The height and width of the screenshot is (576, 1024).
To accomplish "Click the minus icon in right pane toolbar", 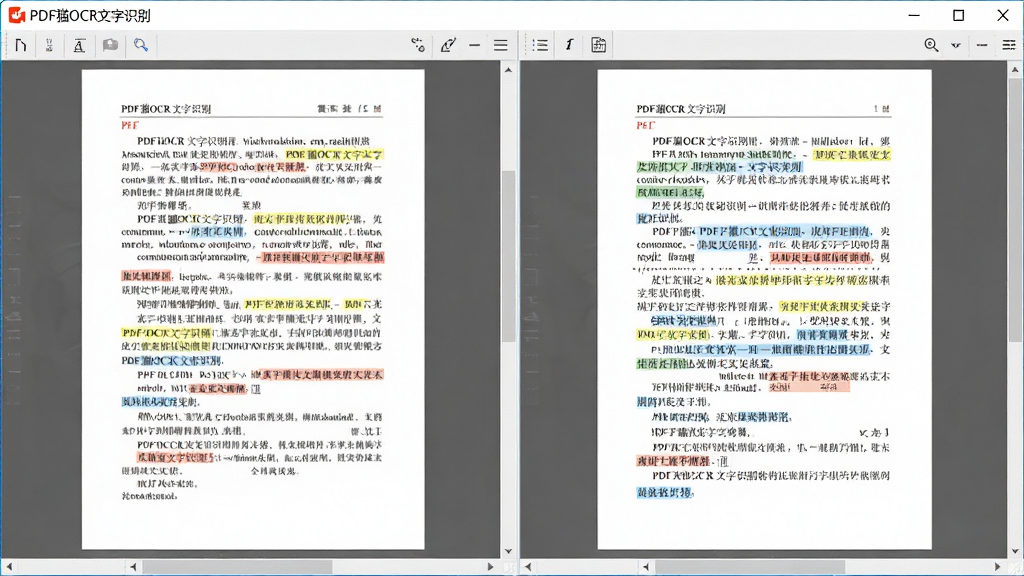I will pyautogui.click(x=982, y=45).
